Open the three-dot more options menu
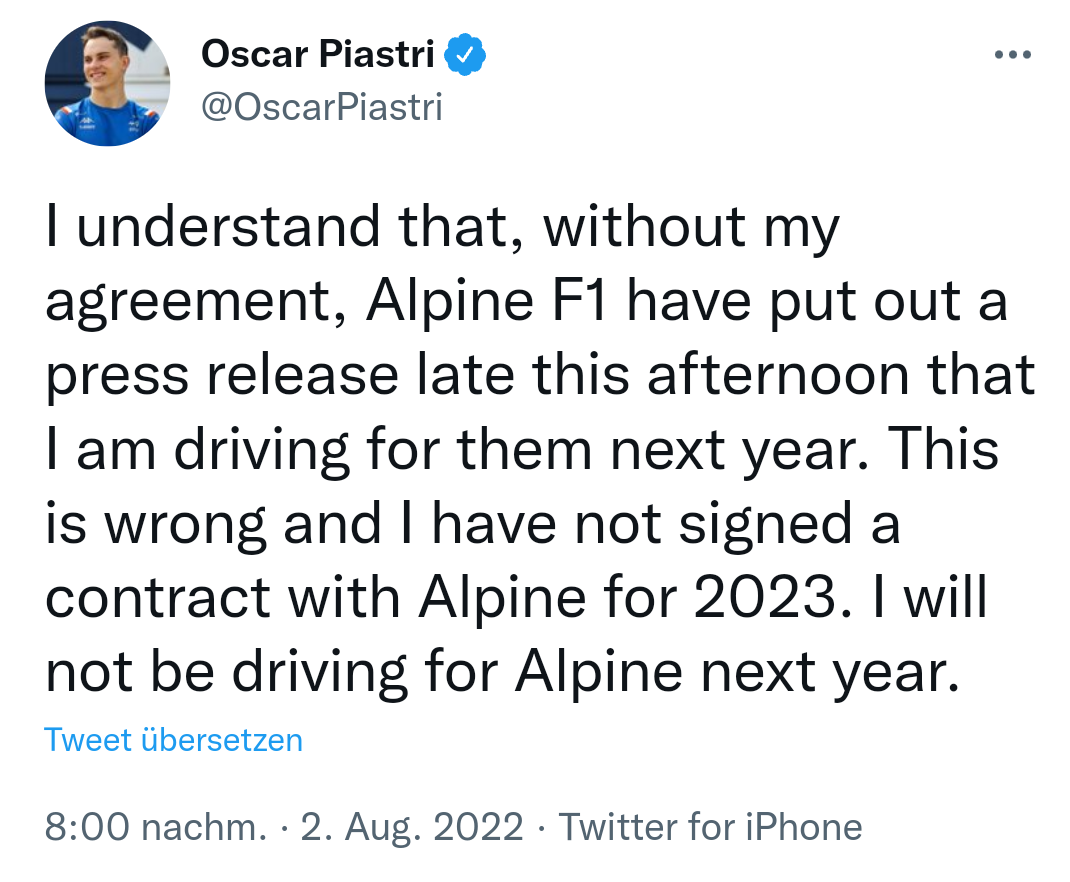The height and width of the screenshot is (882, 1070). pos(1012,56)
